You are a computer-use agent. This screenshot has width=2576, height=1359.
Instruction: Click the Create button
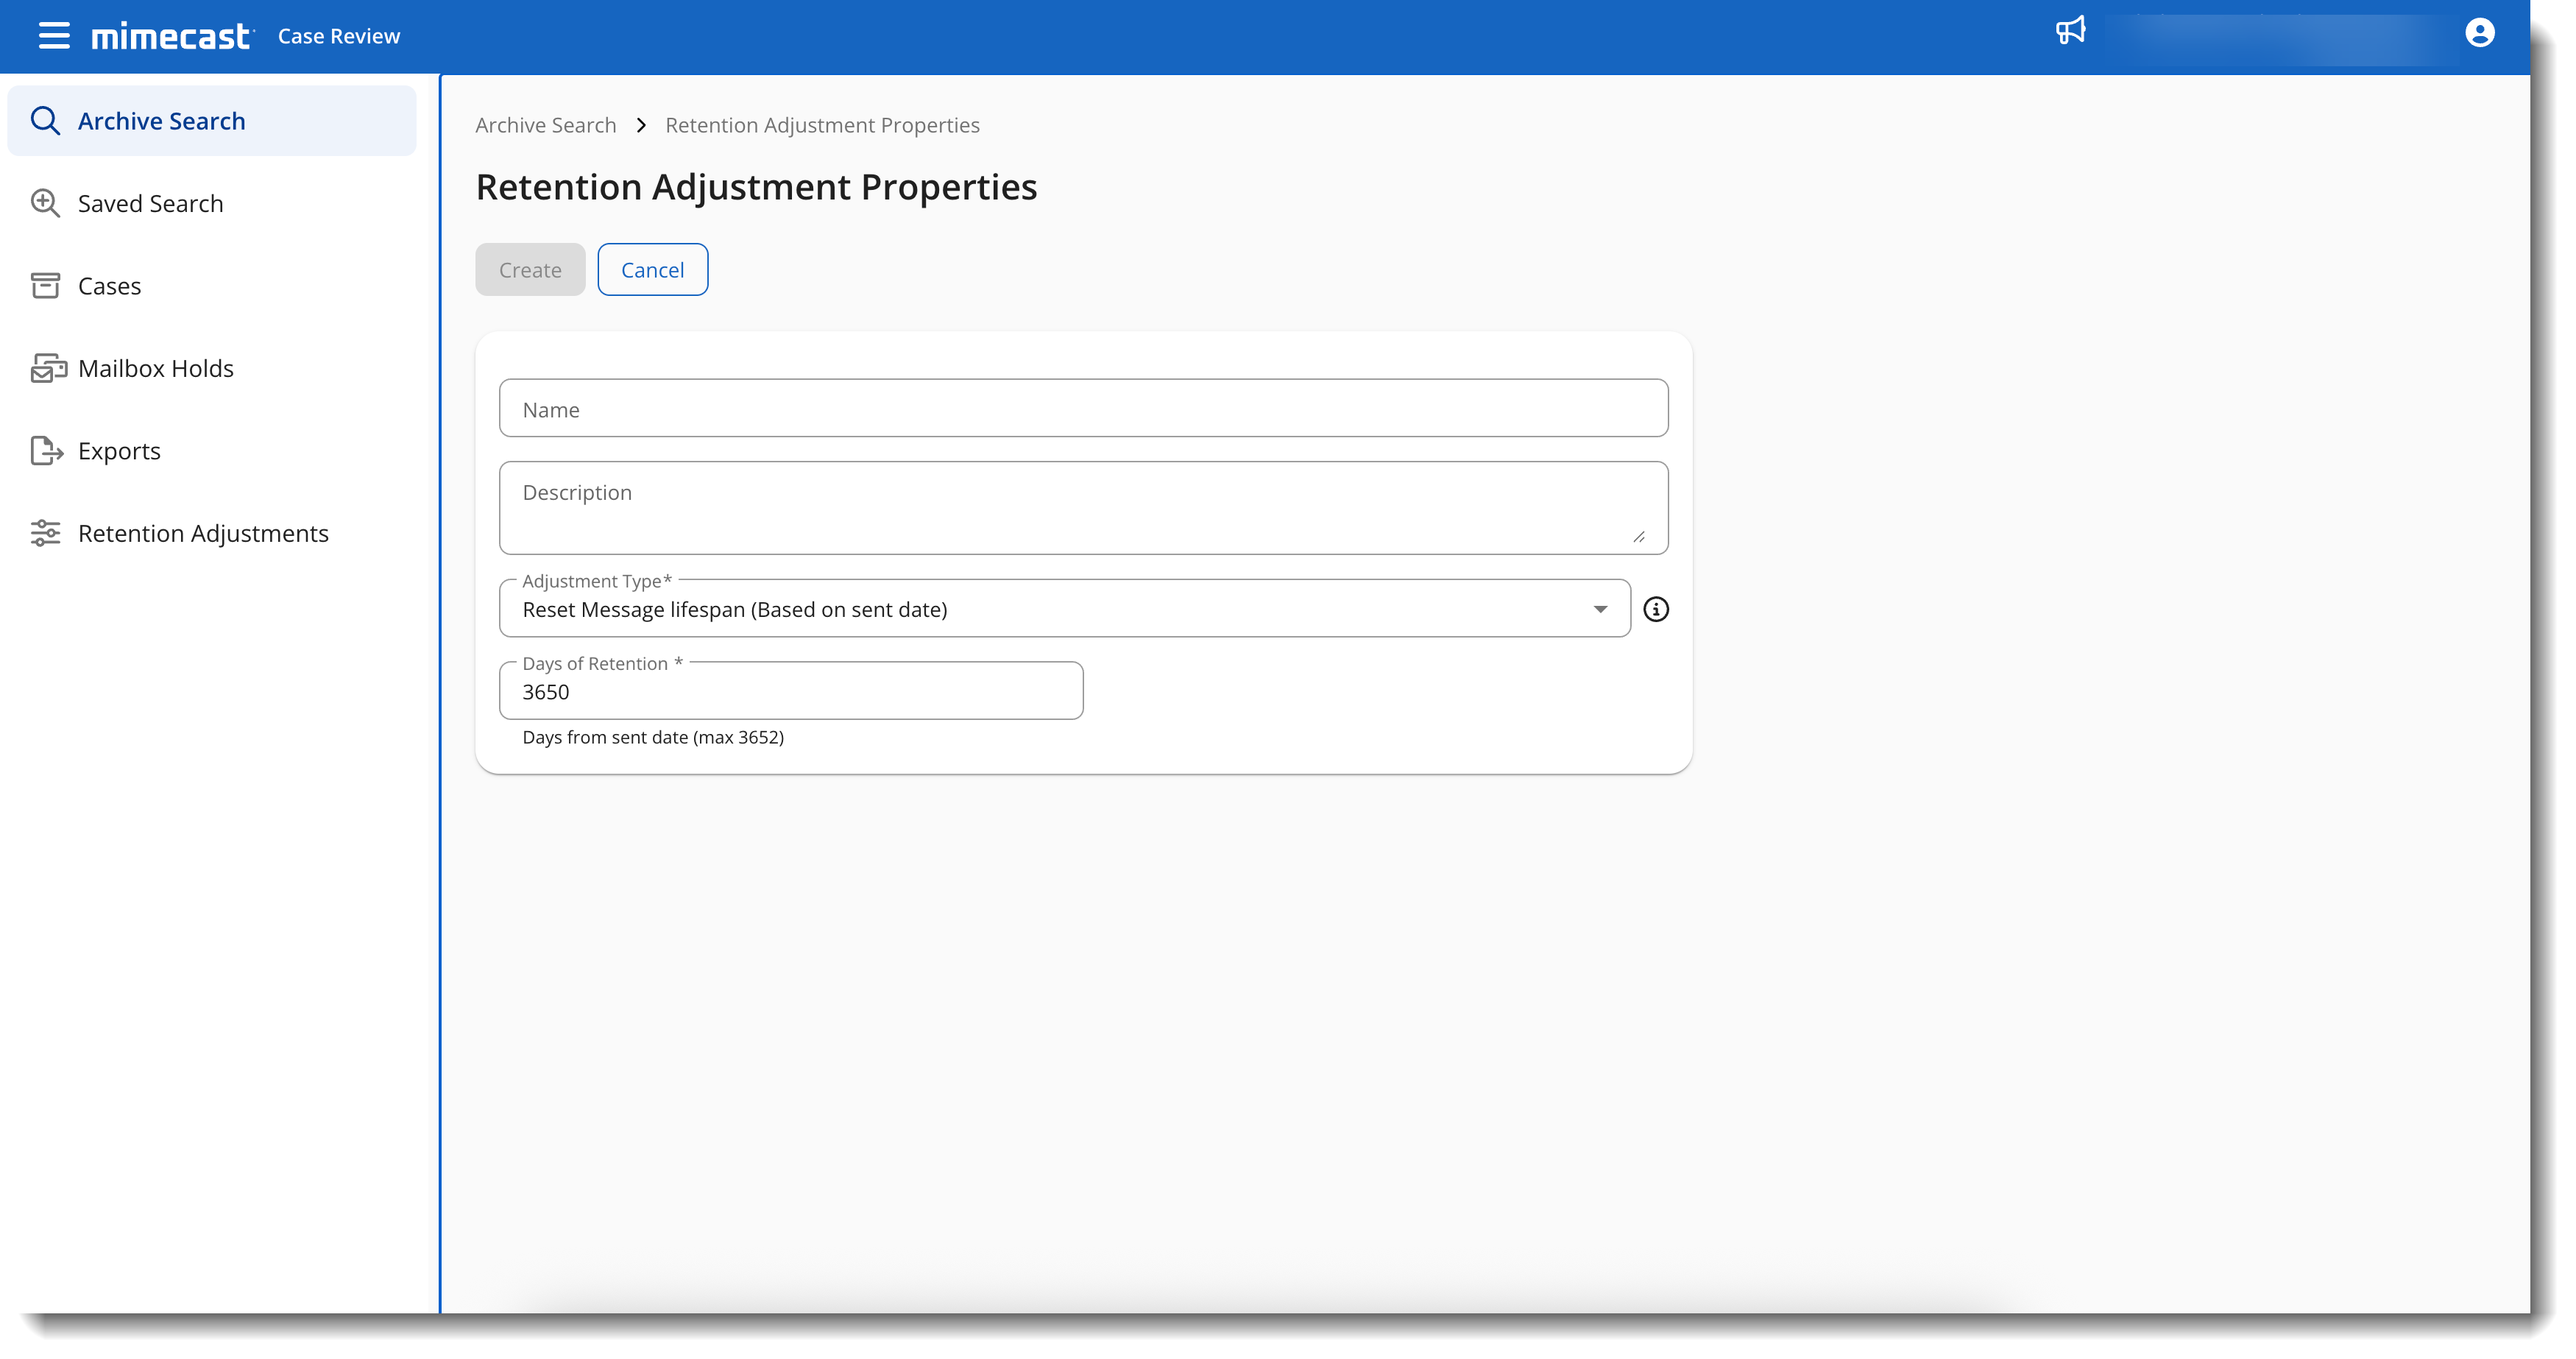[530, 270]
